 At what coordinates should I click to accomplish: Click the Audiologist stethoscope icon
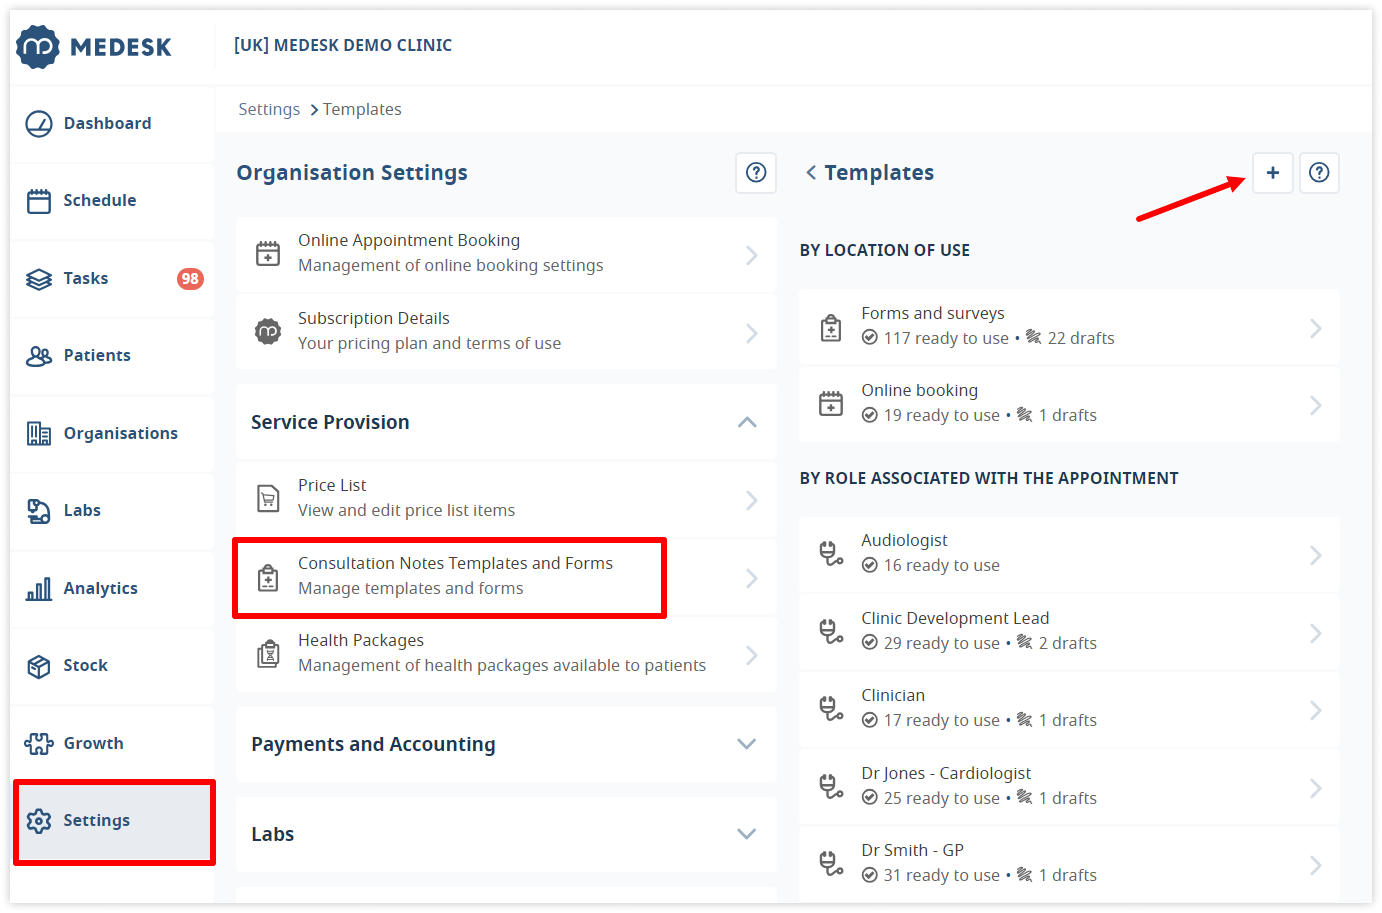pos(831,554)
